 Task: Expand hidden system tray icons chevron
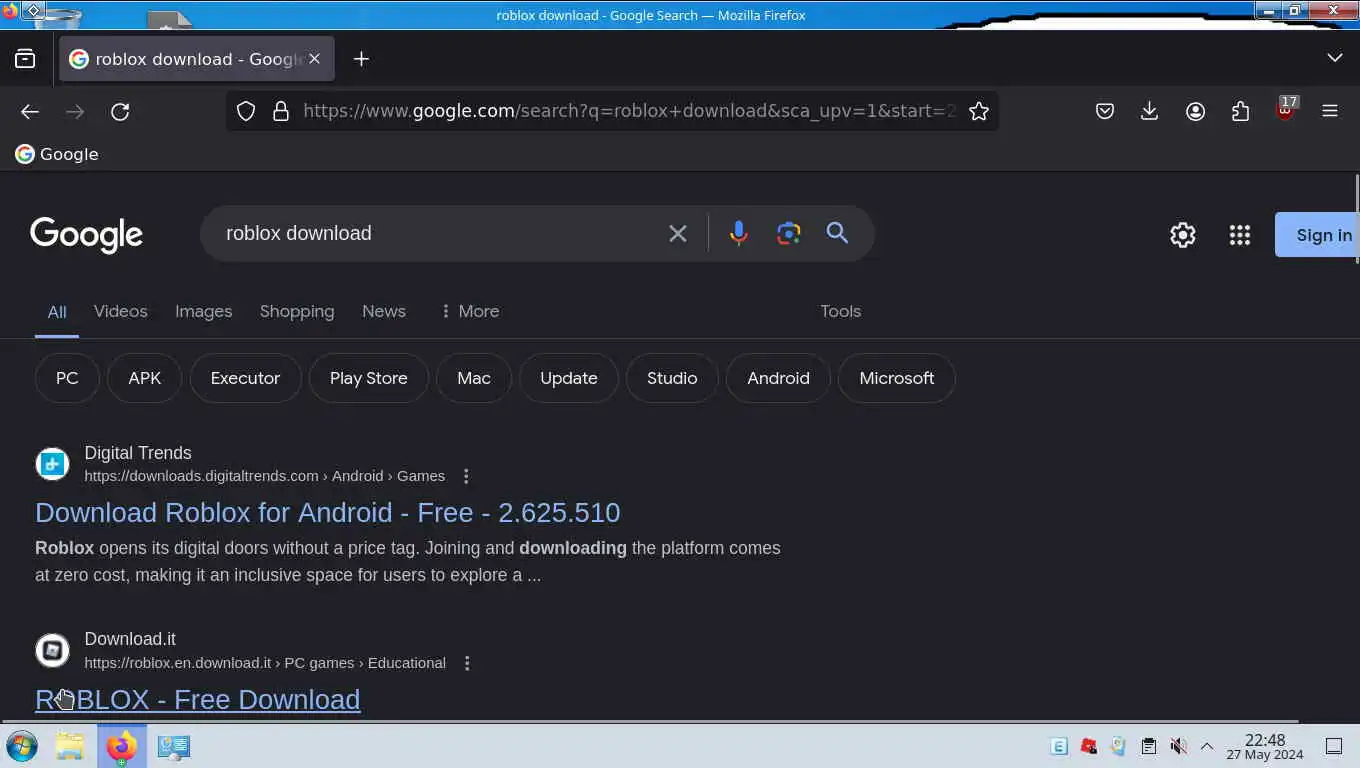pos(1207,746)
